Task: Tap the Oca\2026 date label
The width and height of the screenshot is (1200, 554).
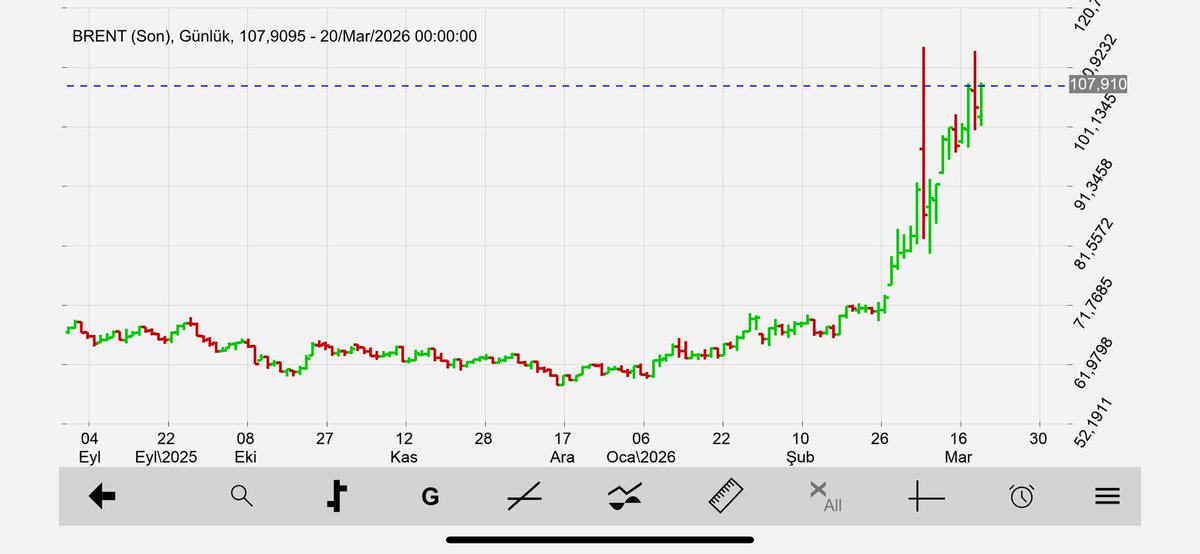Action: tap(641, 457)
